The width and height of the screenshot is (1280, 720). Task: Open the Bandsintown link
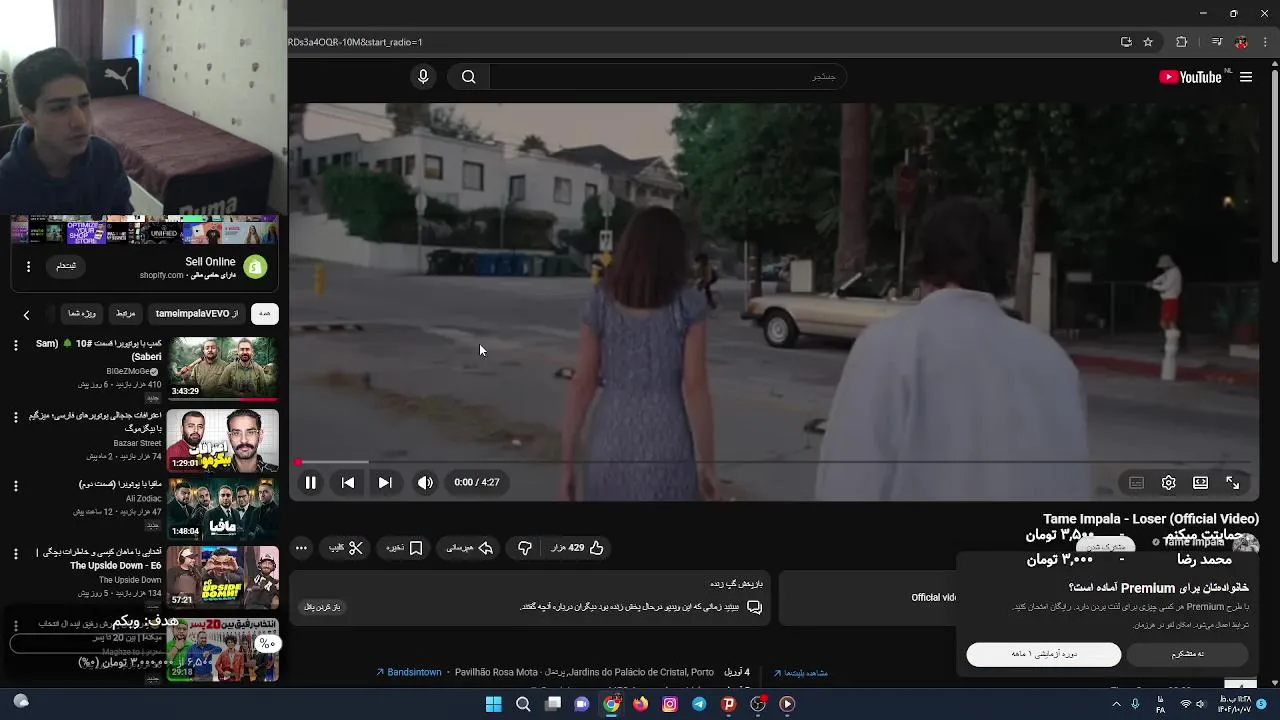click(408, 672)
